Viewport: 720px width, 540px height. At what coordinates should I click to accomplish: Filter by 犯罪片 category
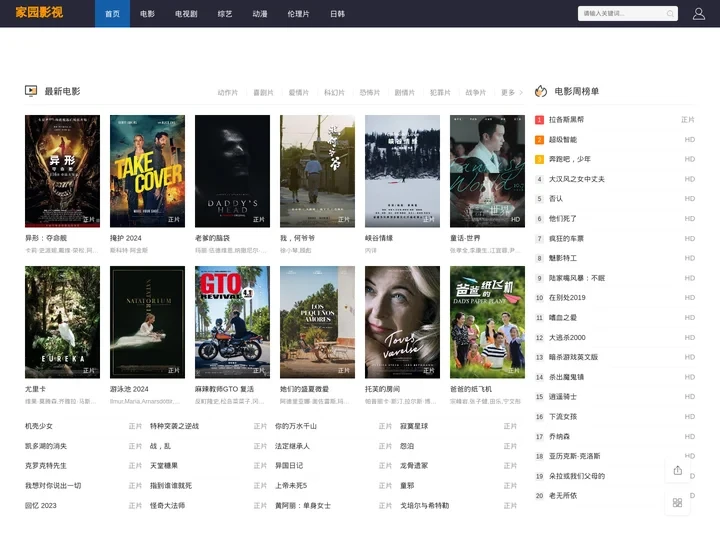coord(440,93)
